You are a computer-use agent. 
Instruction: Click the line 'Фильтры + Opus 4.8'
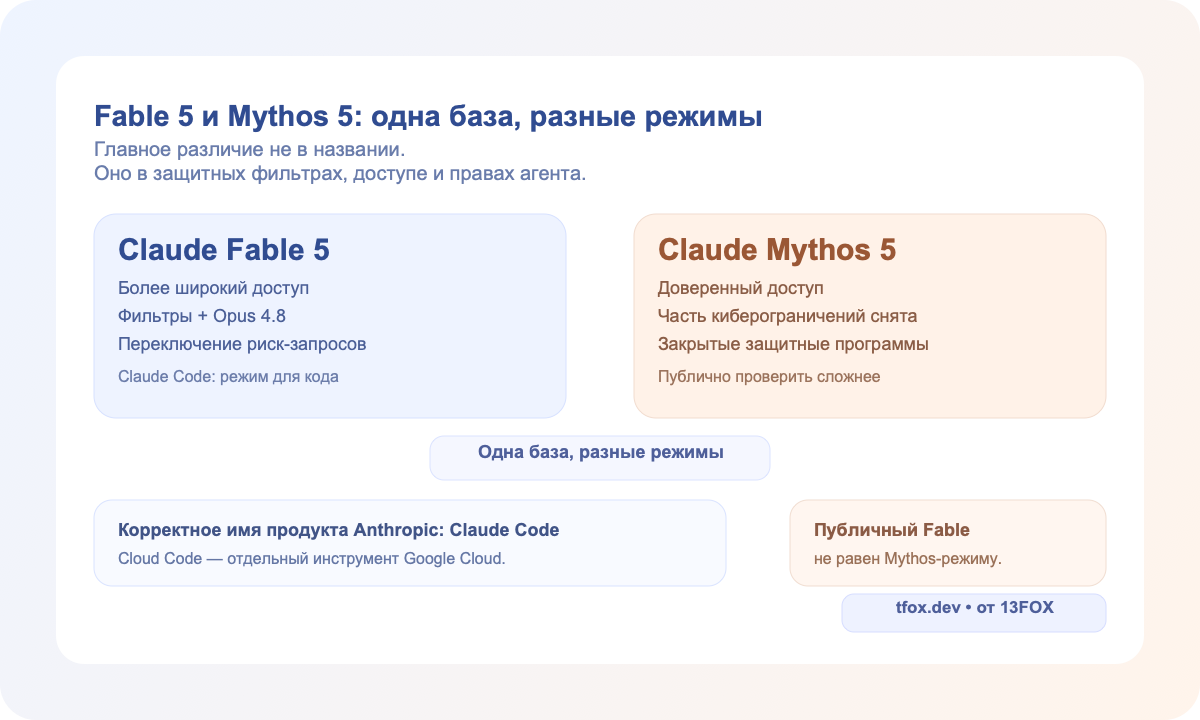[202, 316]
